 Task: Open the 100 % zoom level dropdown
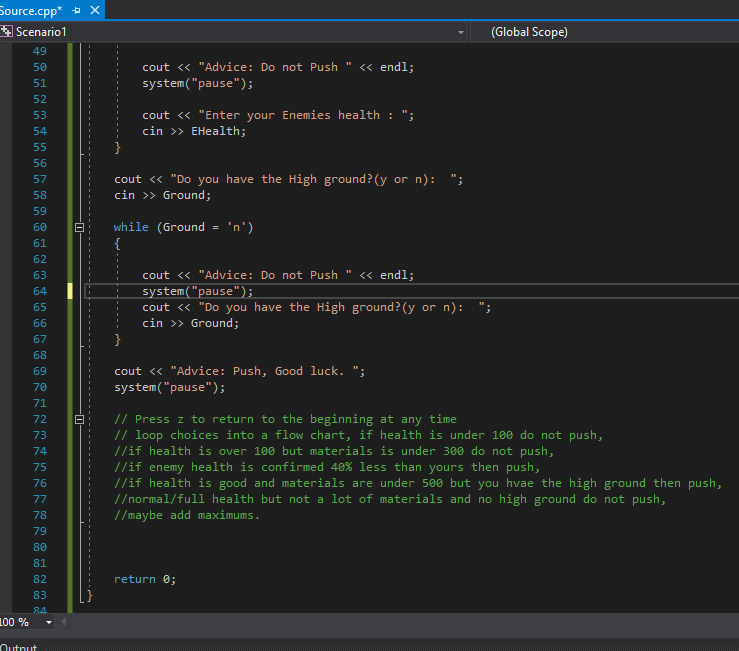(x=50, y=622)
